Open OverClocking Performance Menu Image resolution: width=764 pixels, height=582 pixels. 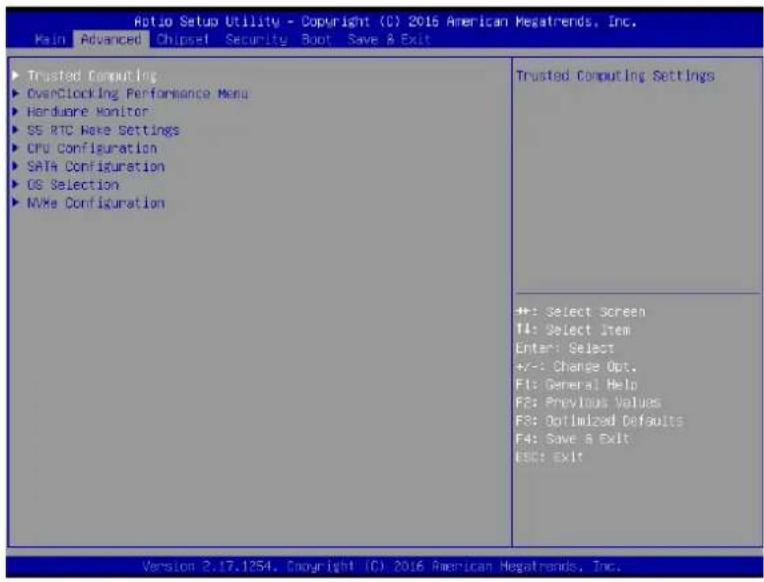[x=137, y=94]
